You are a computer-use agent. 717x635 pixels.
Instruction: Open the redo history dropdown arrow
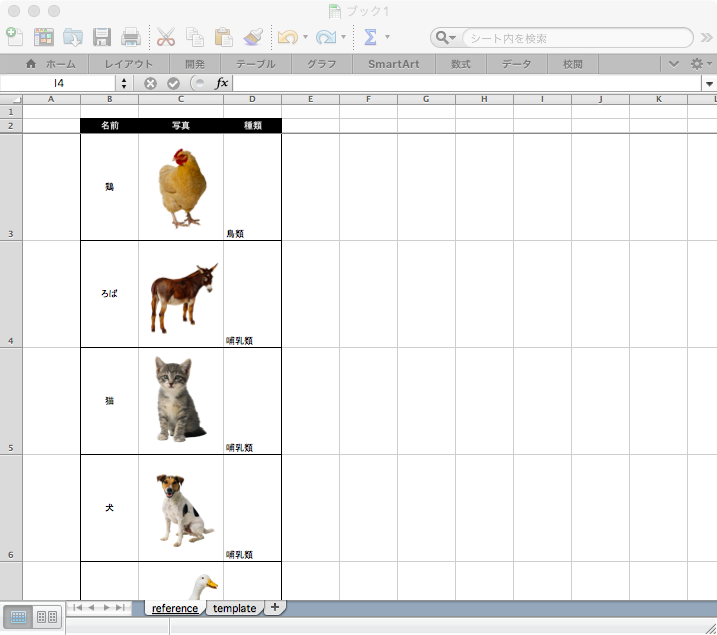point(343,38)
